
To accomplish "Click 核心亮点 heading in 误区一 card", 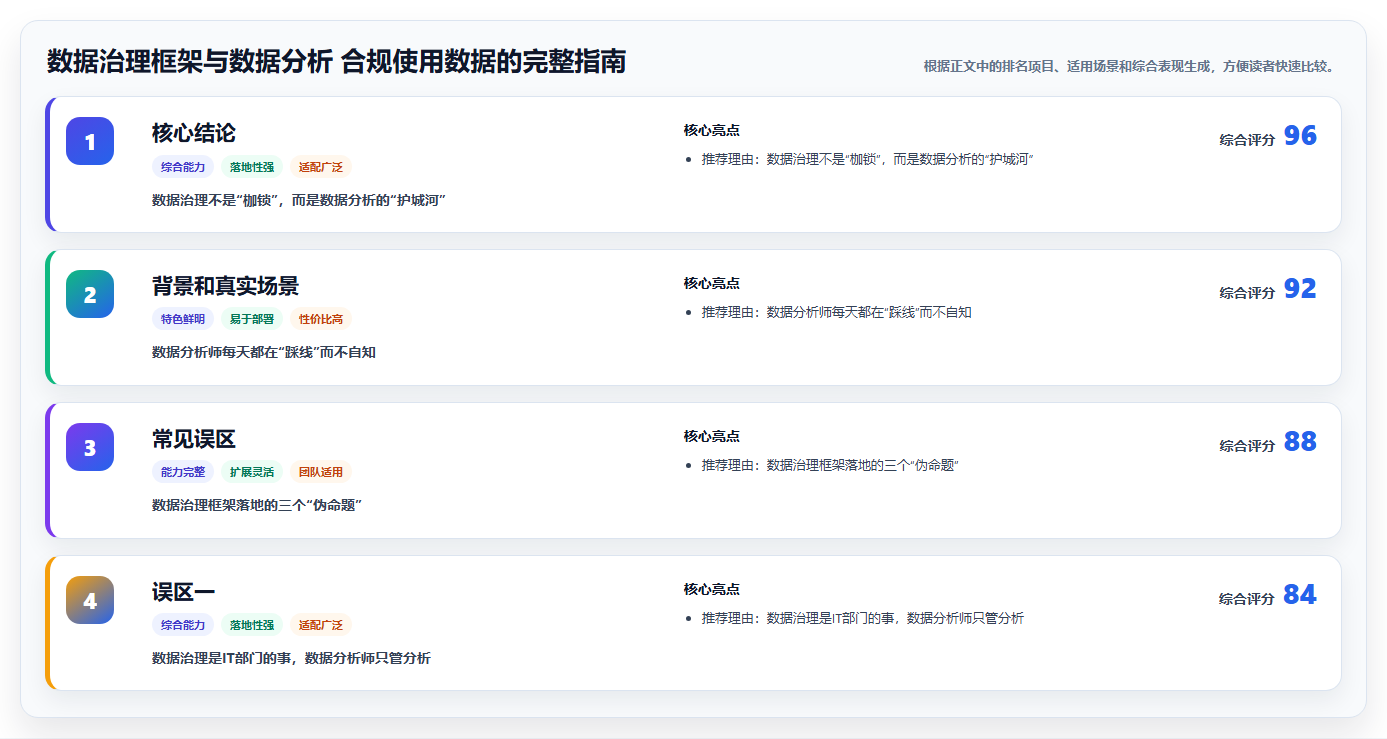I will tap(712, 590).
